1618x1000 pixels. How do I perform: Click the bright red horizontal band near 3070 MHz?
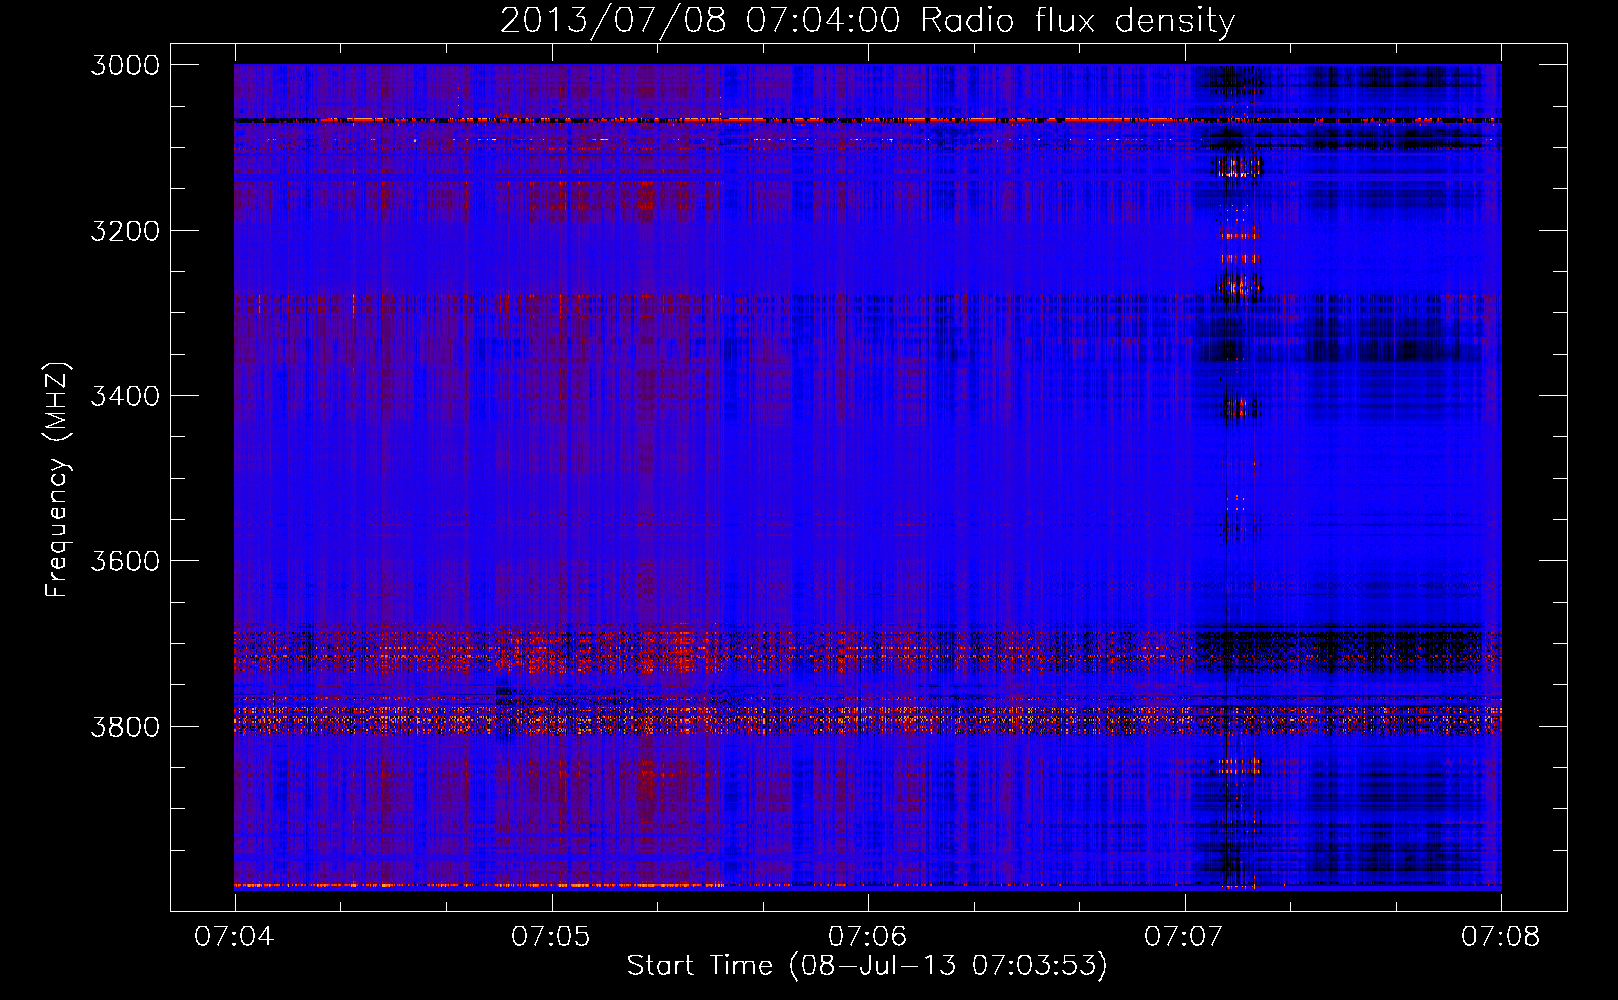[x=867, y=120]
